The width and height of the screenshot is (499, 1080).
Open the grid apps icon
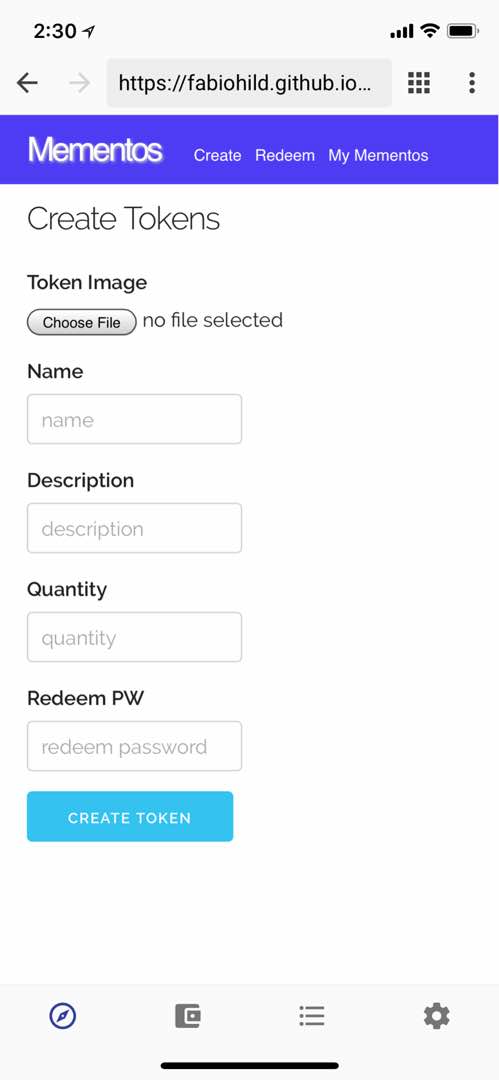coord(419,83)
